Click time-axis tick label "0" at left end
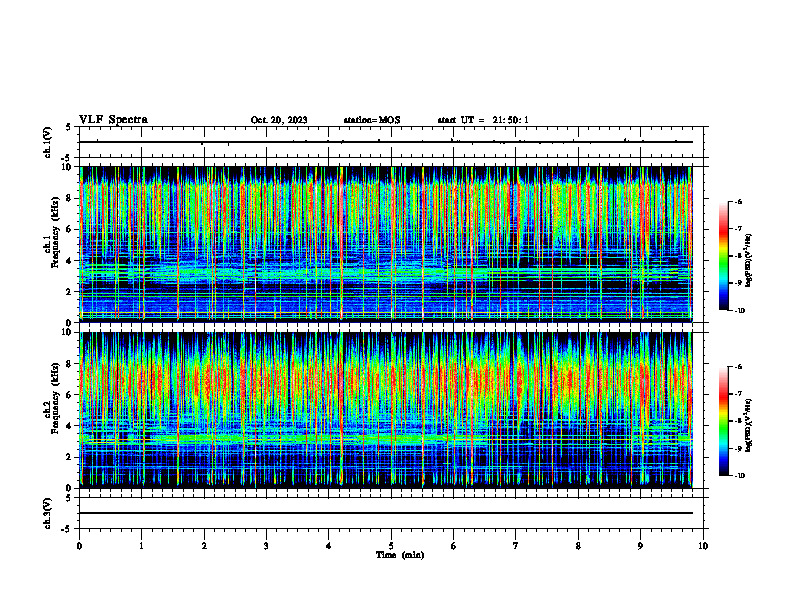This screenshot has width=792, height=612. (x=79, y=546)
